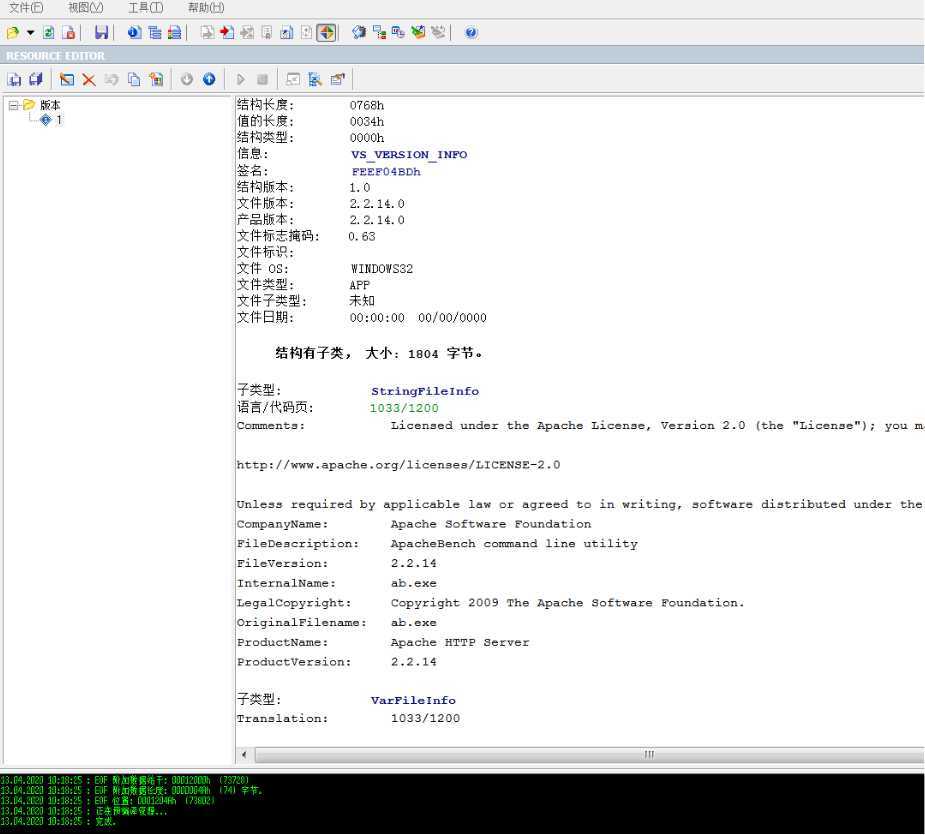Click the first EOF log line
The width and height of the screenshot is (925, 835).
pos(124,780)
